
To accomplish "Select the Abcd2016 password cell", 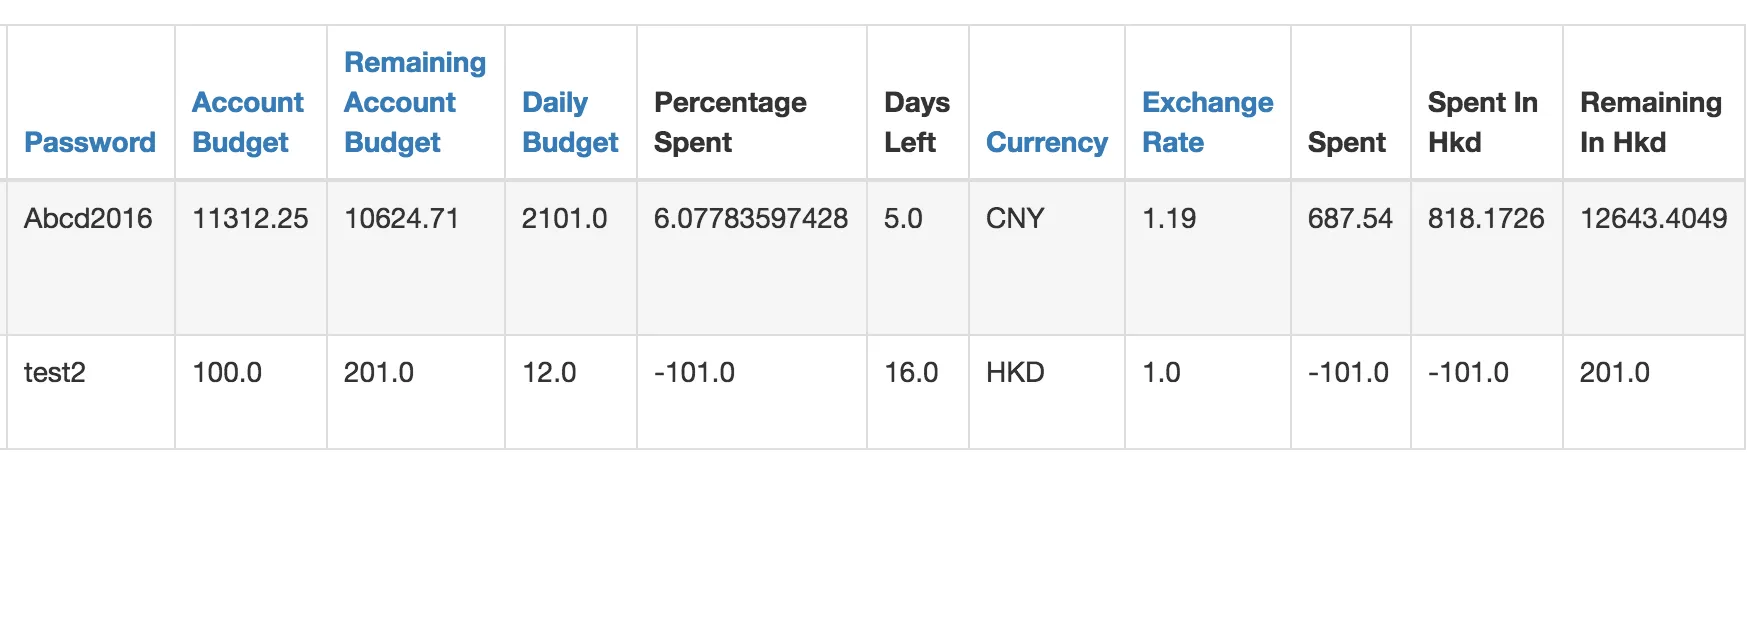I will (88, 218).
